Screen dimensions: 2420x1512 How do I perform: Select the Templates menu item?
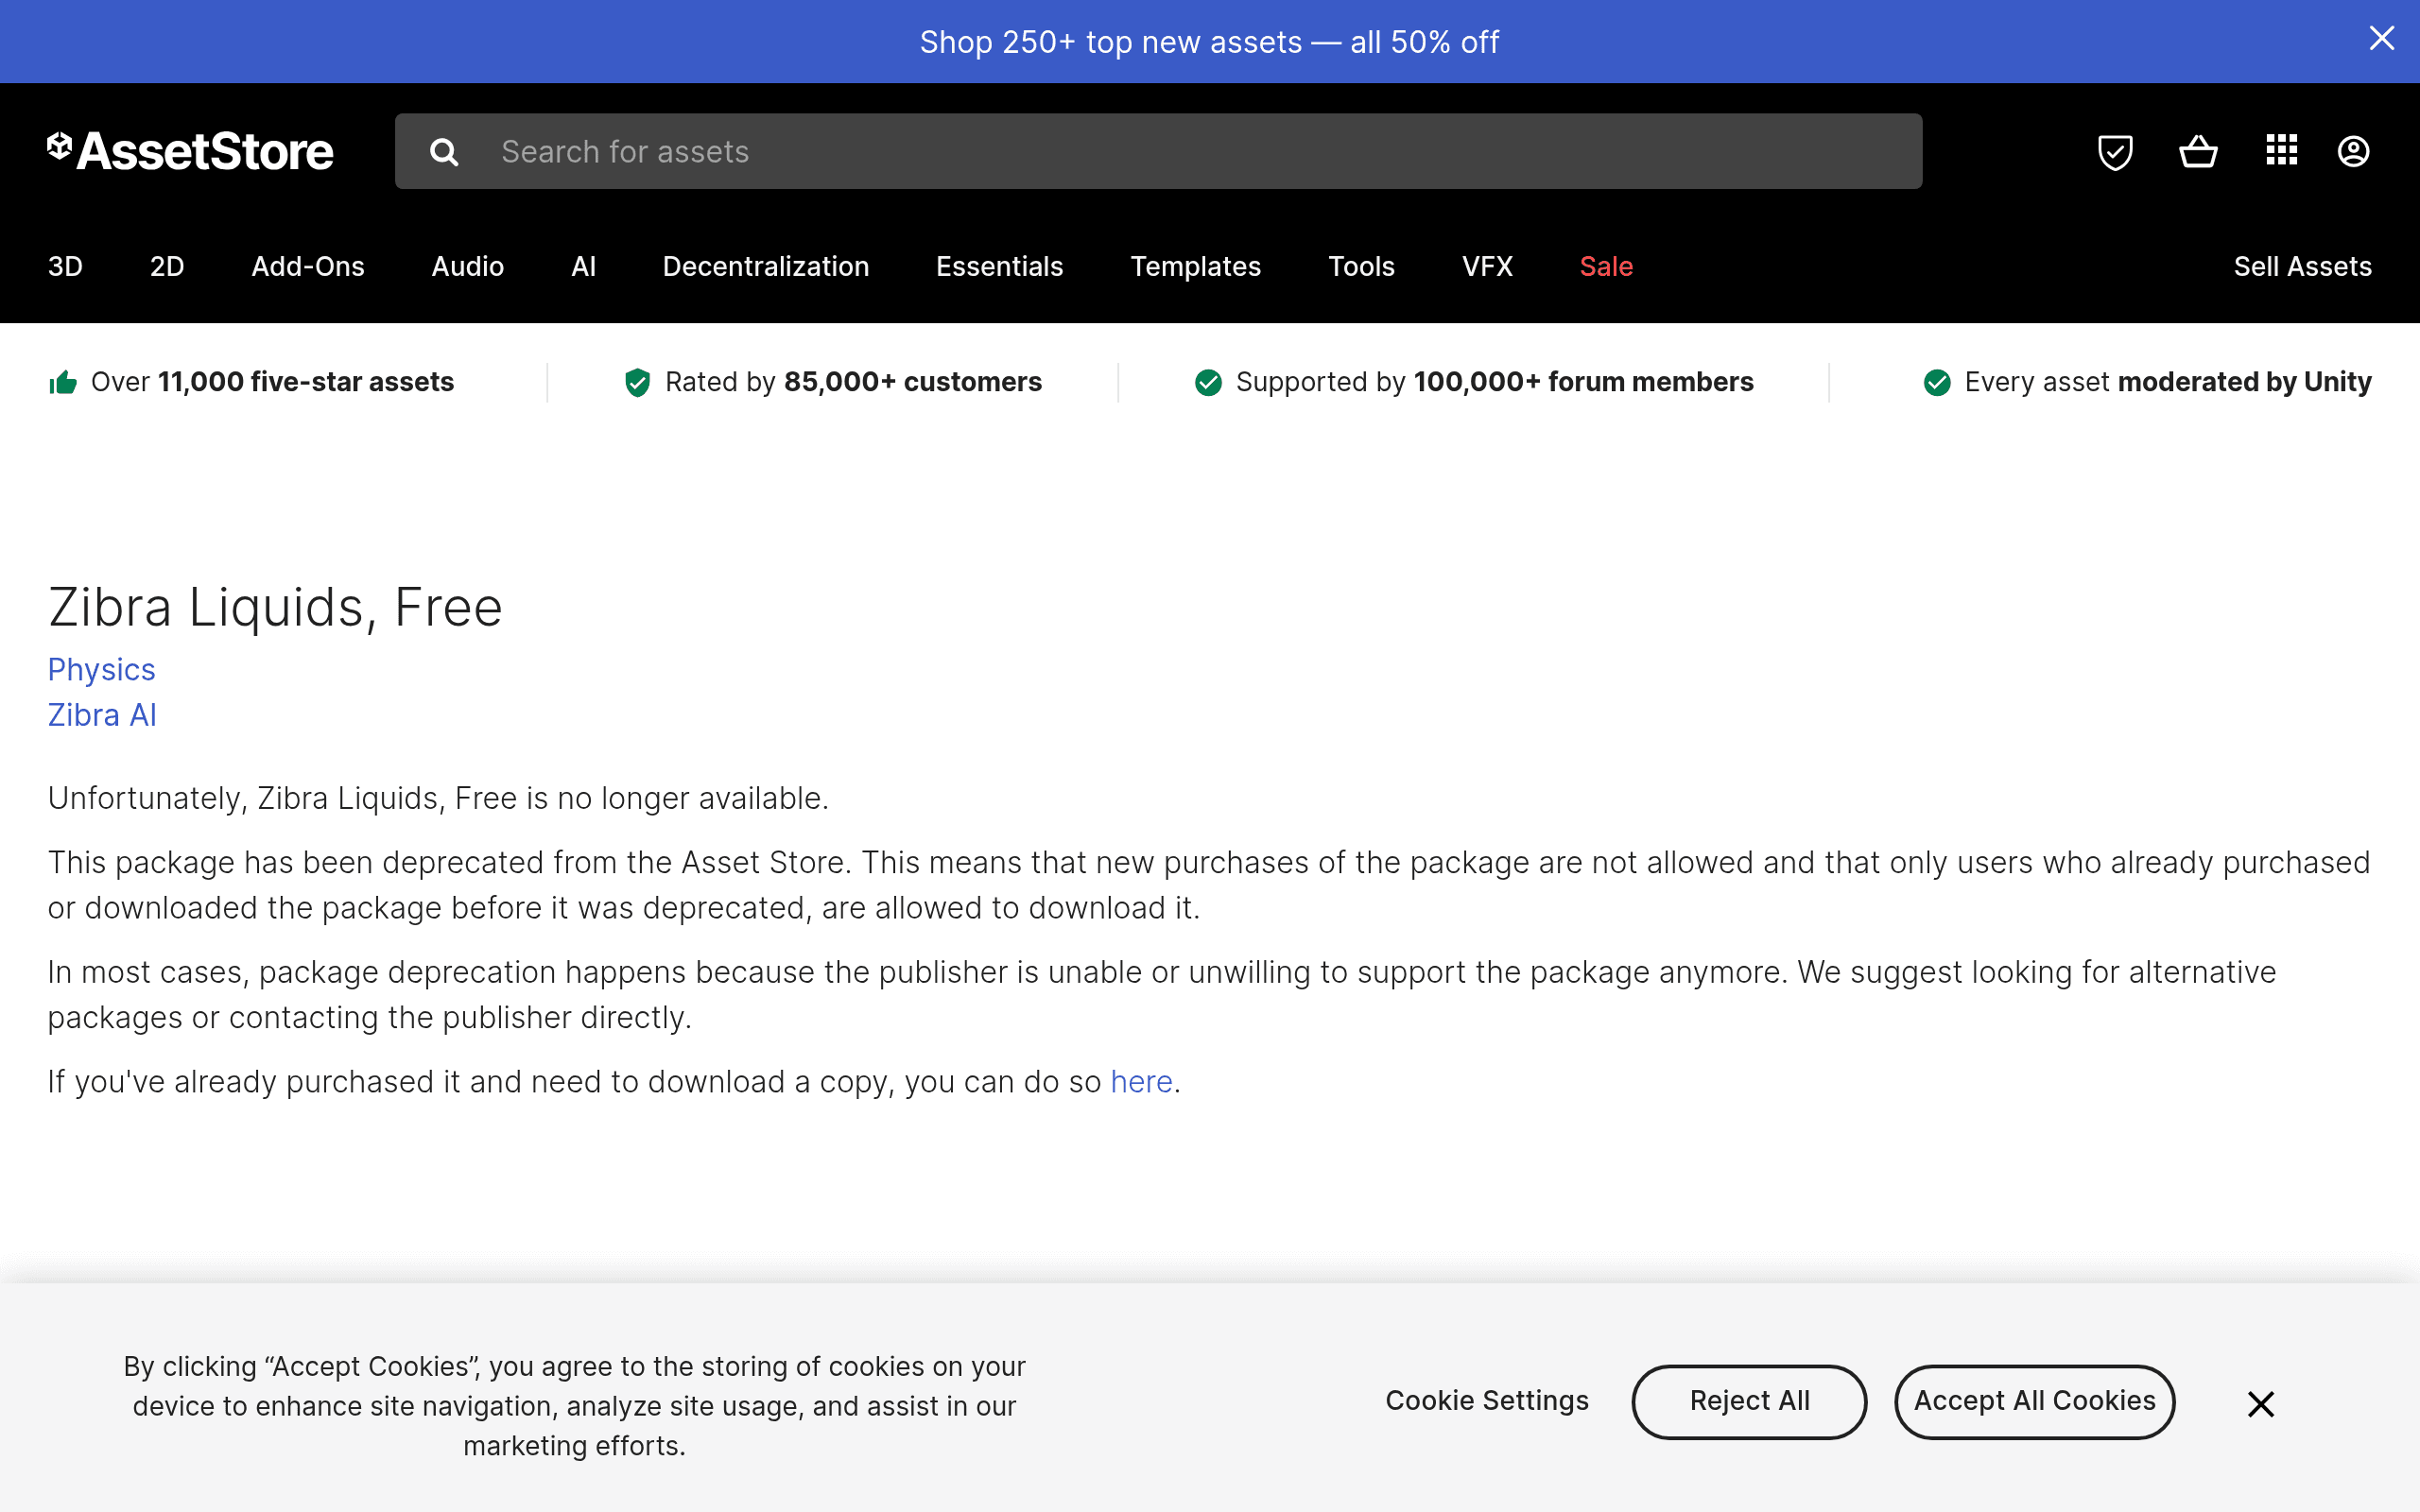(1195, 266)
